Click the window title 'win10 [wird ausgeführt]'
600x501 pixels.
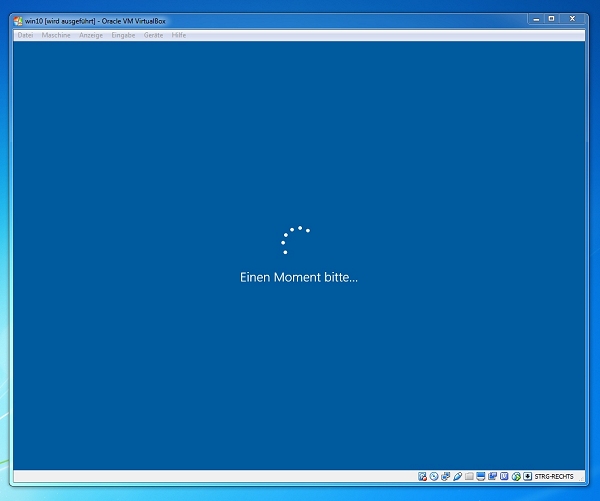(x=60, y=21)
